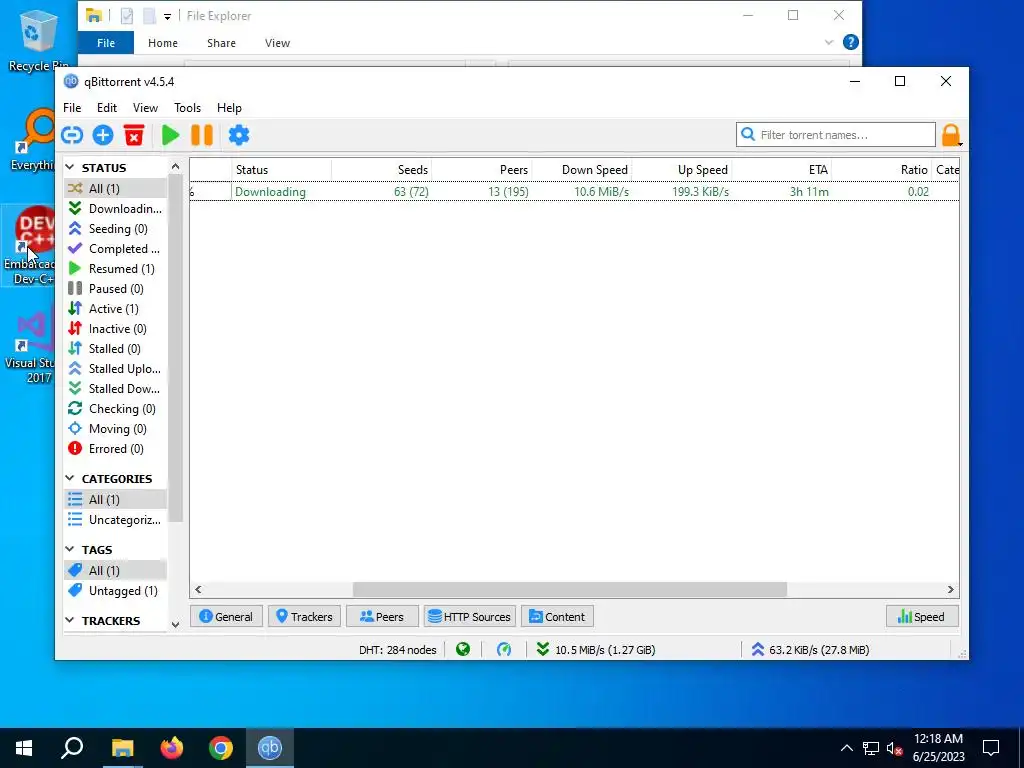Filter by Paused (0) status

click(115, 289)
